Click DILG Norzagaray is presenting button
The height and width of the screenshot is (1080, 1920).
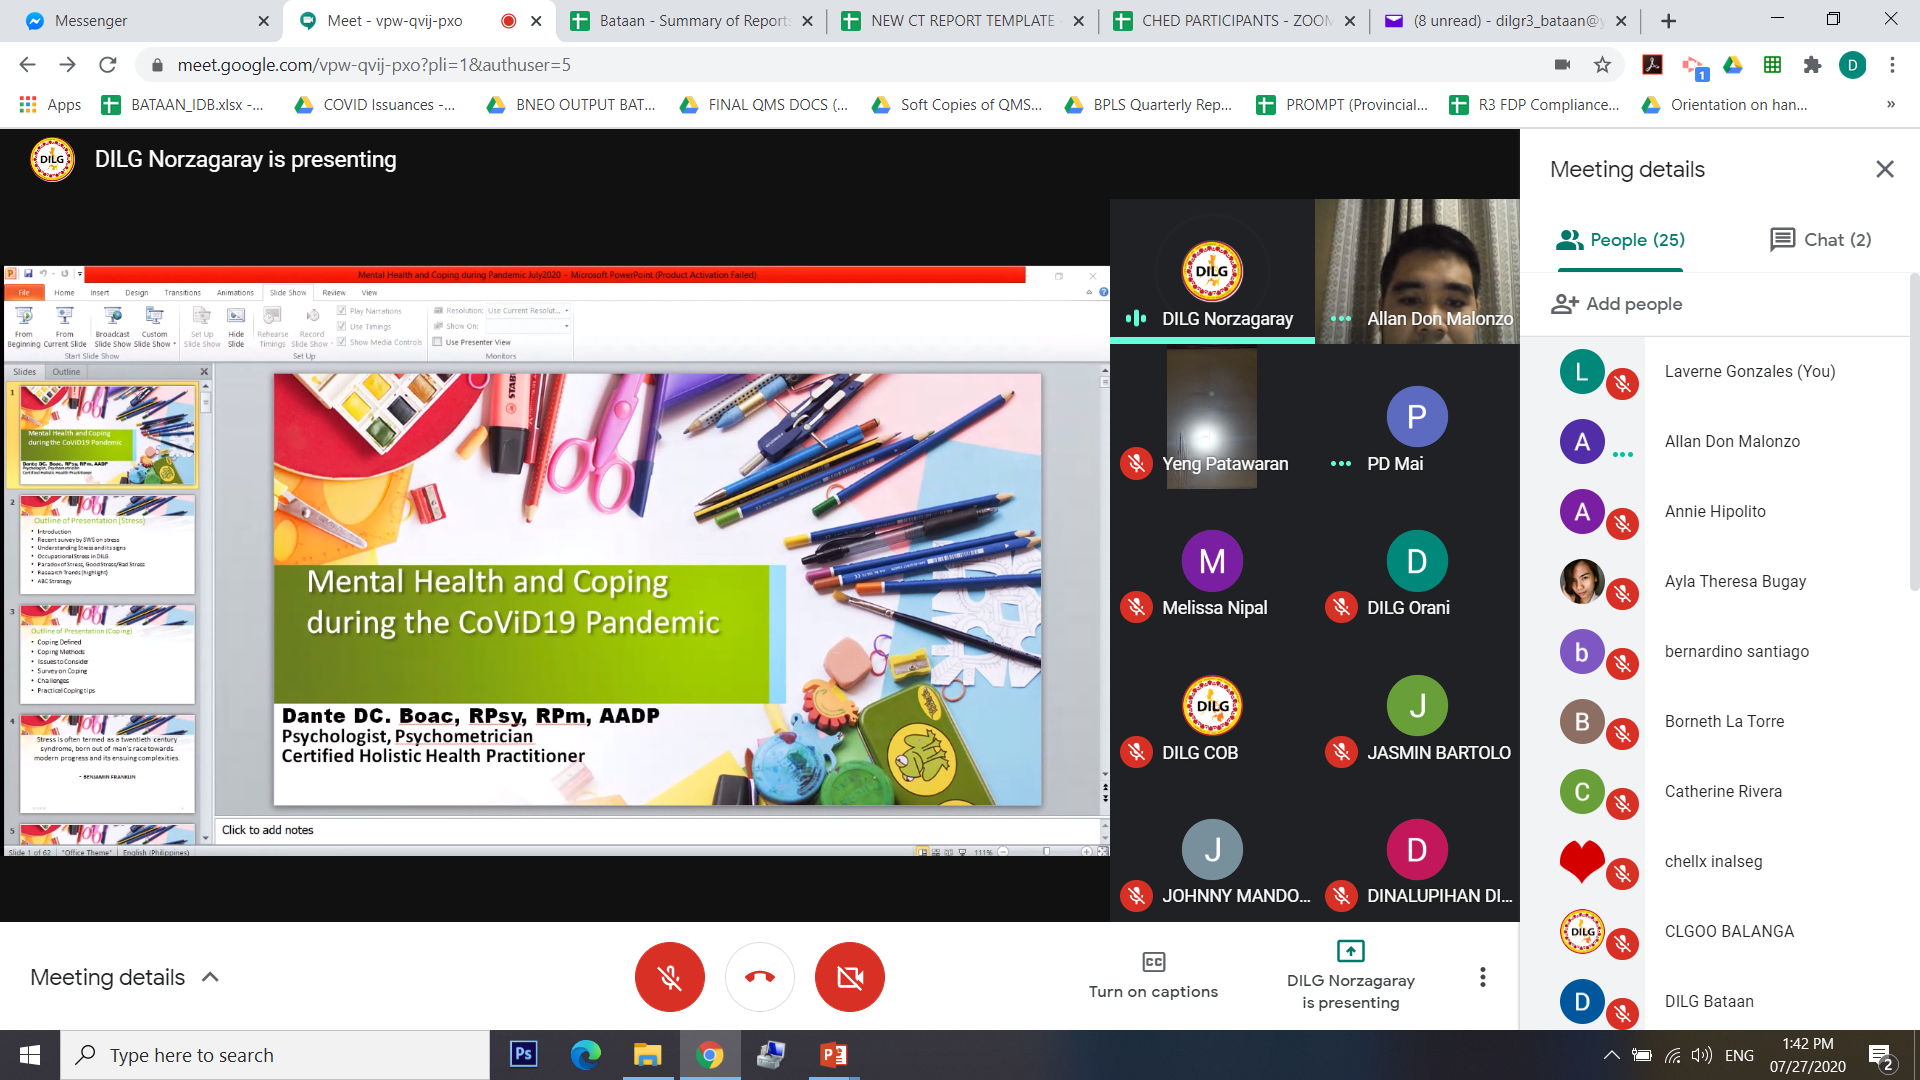click(x=1350, y=977)
